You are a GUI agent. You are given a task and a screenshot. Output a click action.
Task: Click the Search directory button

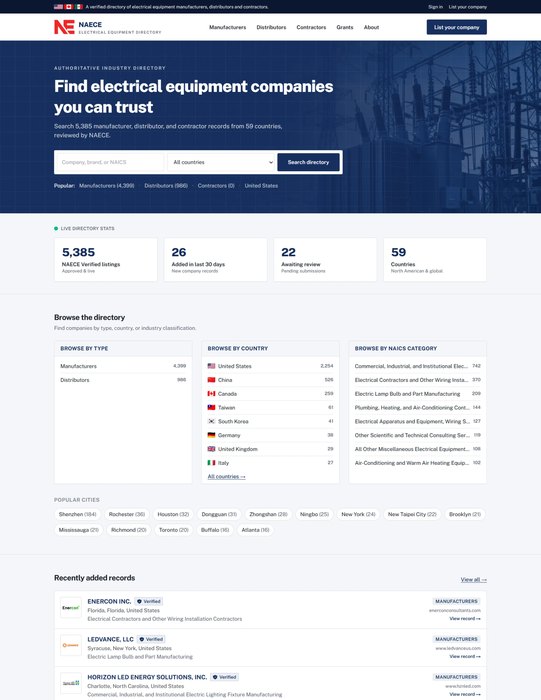(308, 162)
